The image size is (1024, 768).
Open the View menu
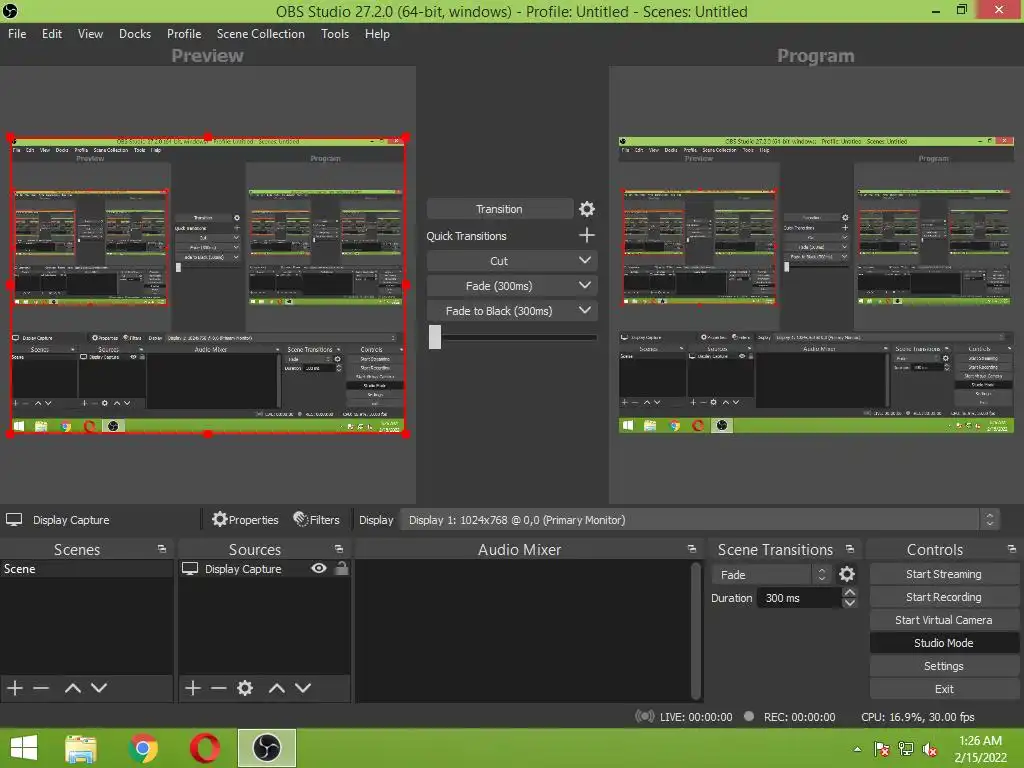[x=90, y=34]
